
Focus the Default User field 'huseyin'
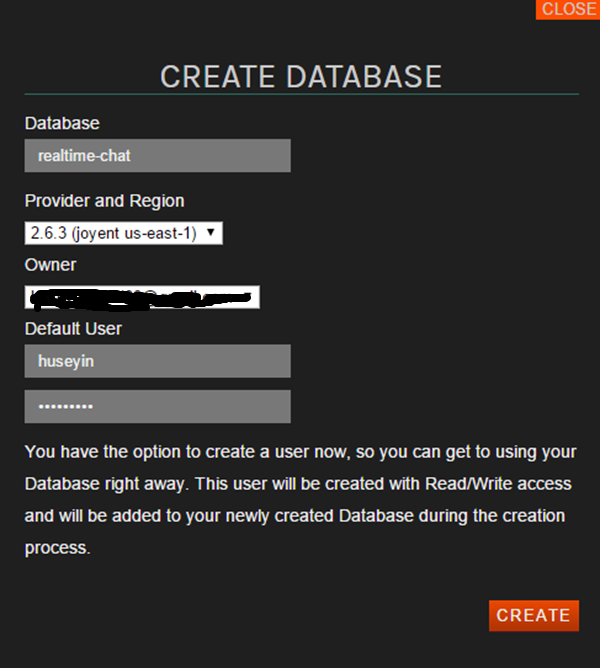click(157, 361)
